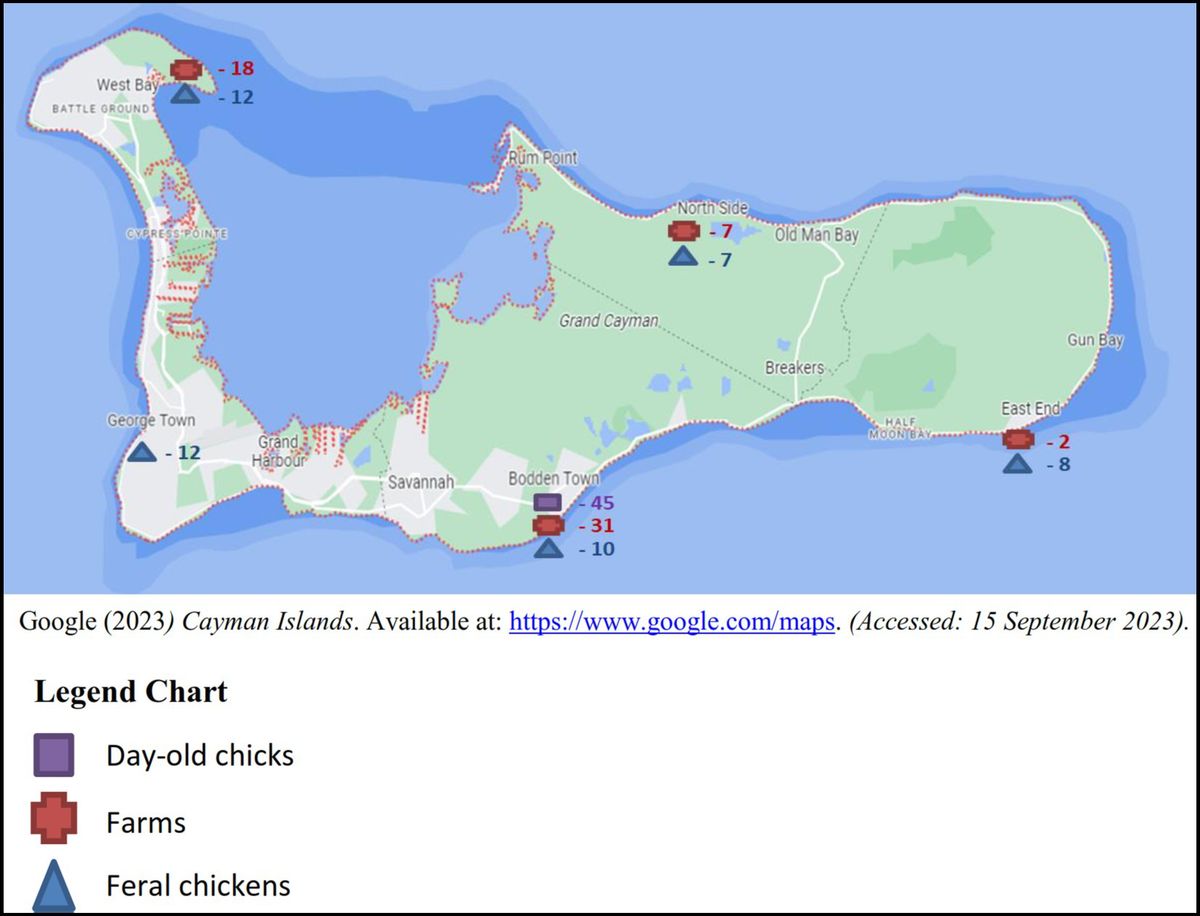
Task: Select the farm marker at North Side
Action: [x=683, y=232]
